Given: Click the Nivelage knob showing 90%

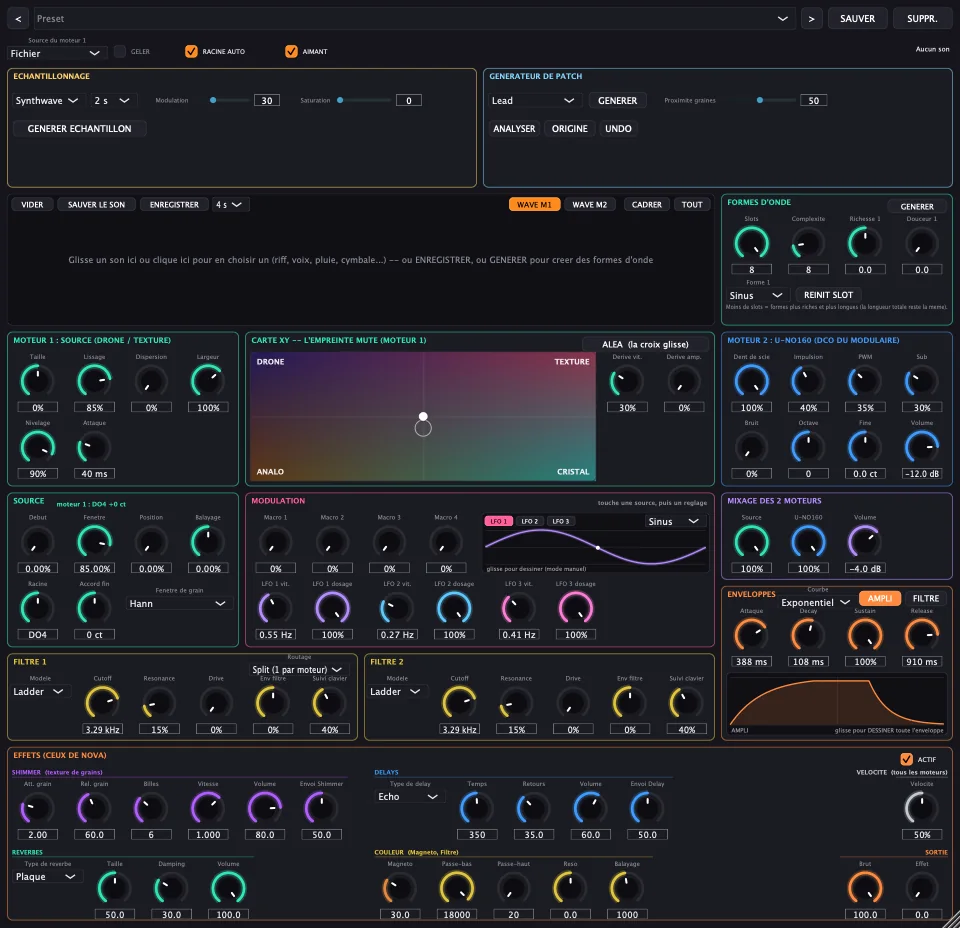Looking at the screenshot, I should (x=38, y=447).
